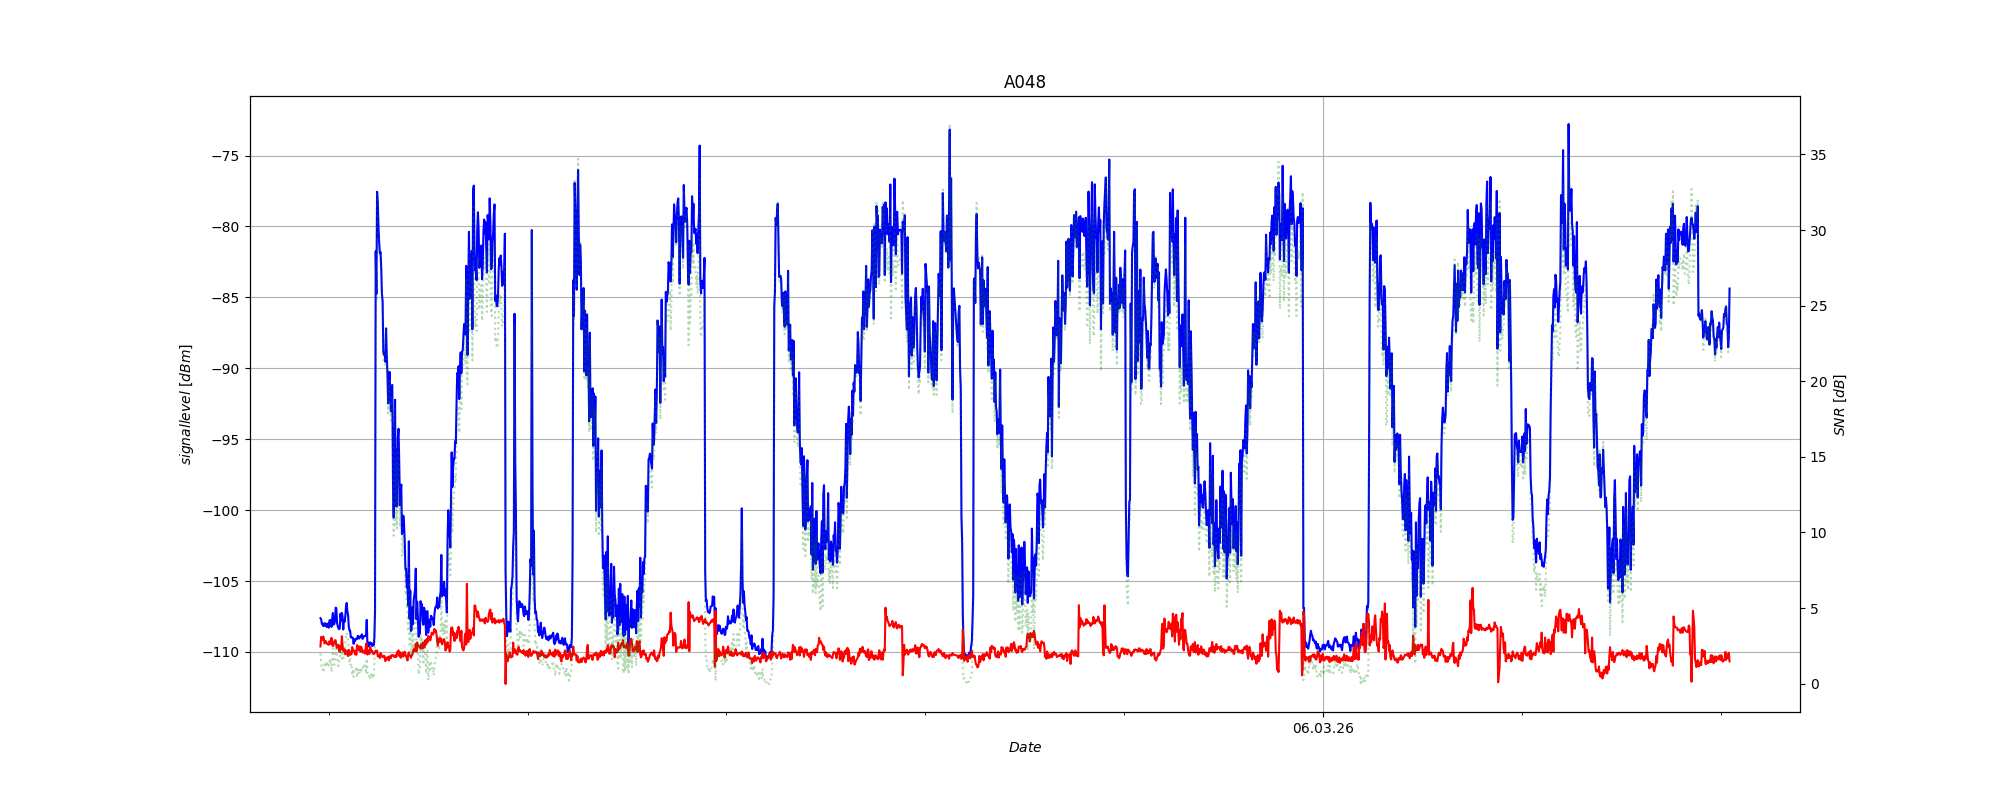This screenshot has height=800, width=2000.
Task: Click the Date x-axis label
Action: [1024, 747]
